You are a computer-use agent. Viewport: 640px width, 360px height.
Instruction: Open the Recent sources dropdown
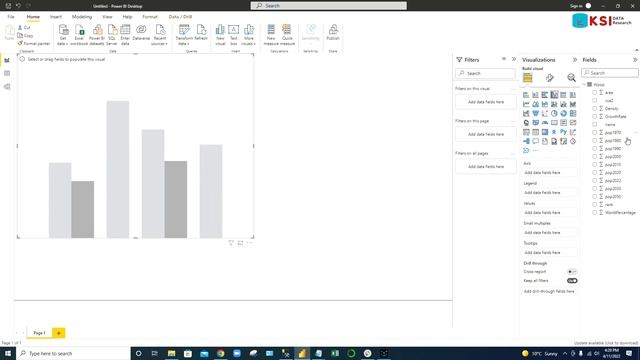(x=160, y=35)
